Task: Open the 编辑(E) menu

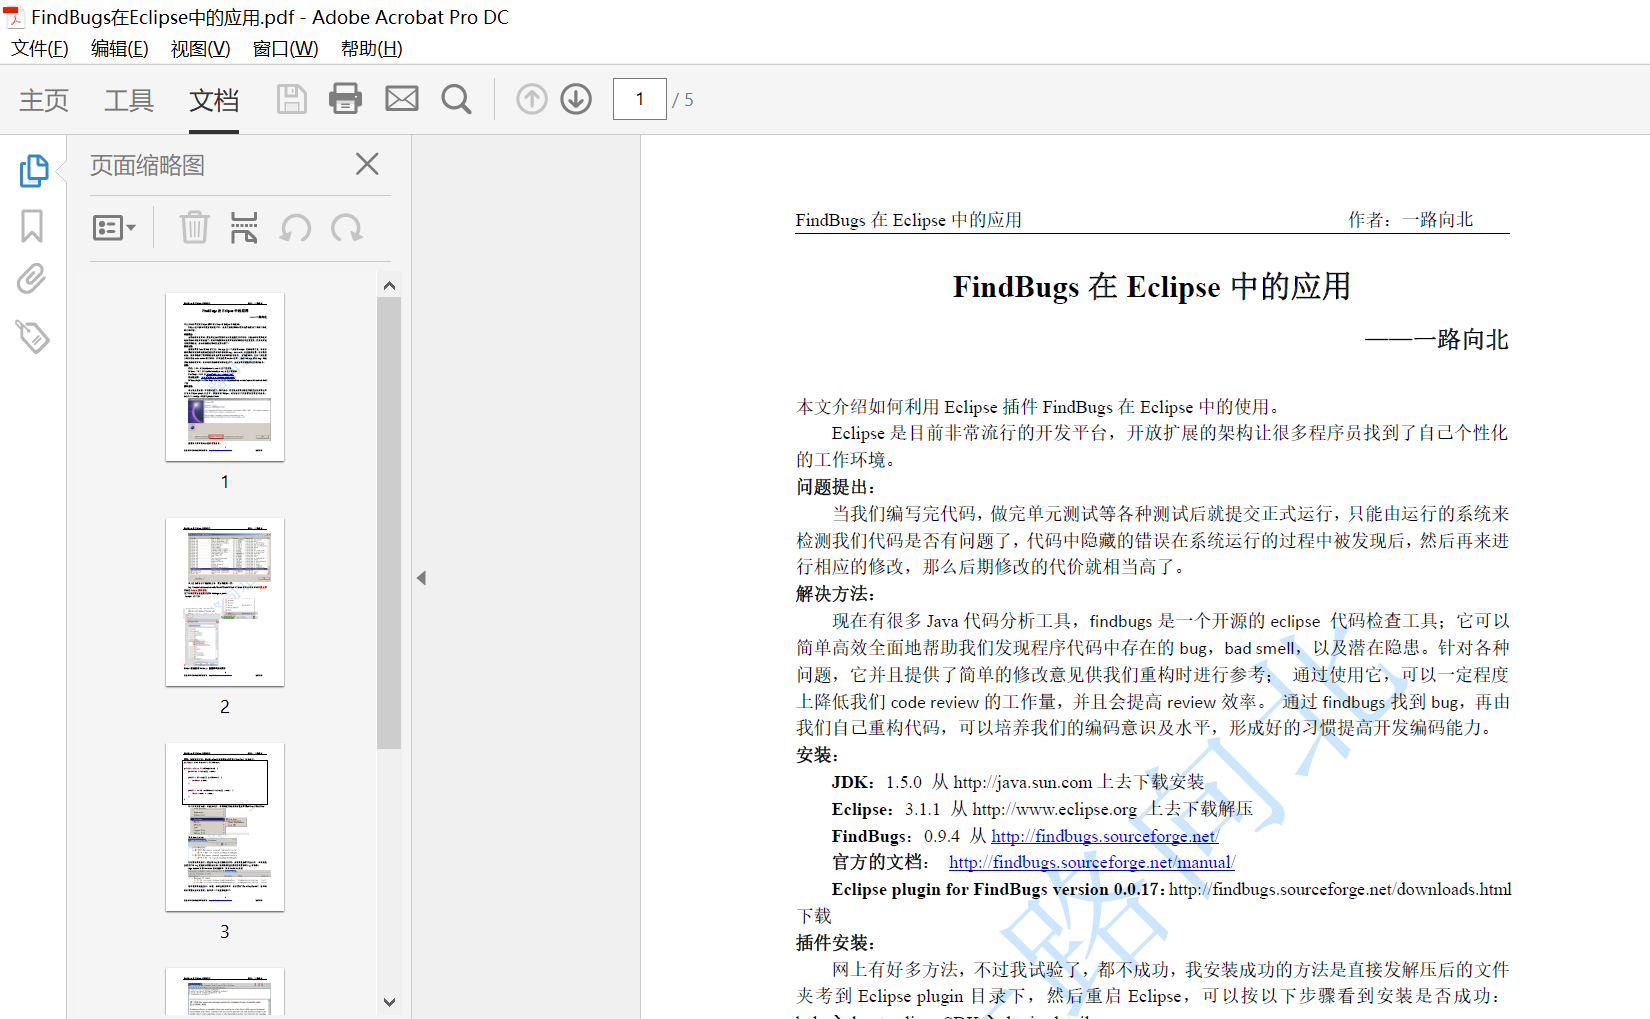Action: pos(120,48)
